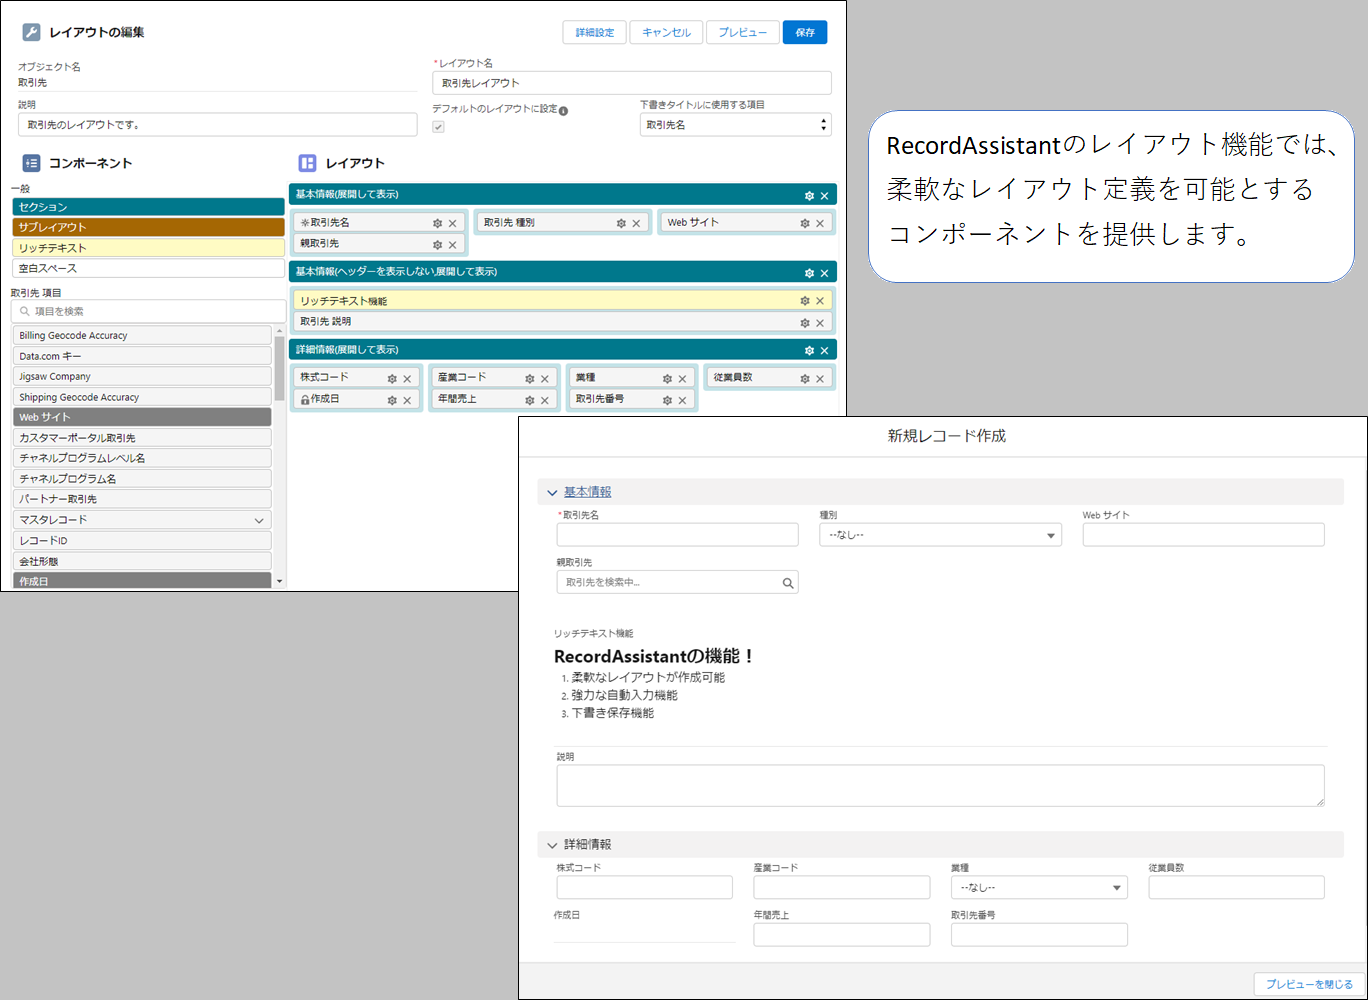Select カスタマーポータル取引先 field item
This screenshot has width=1368, height=1000.
(x=142, y=438)
